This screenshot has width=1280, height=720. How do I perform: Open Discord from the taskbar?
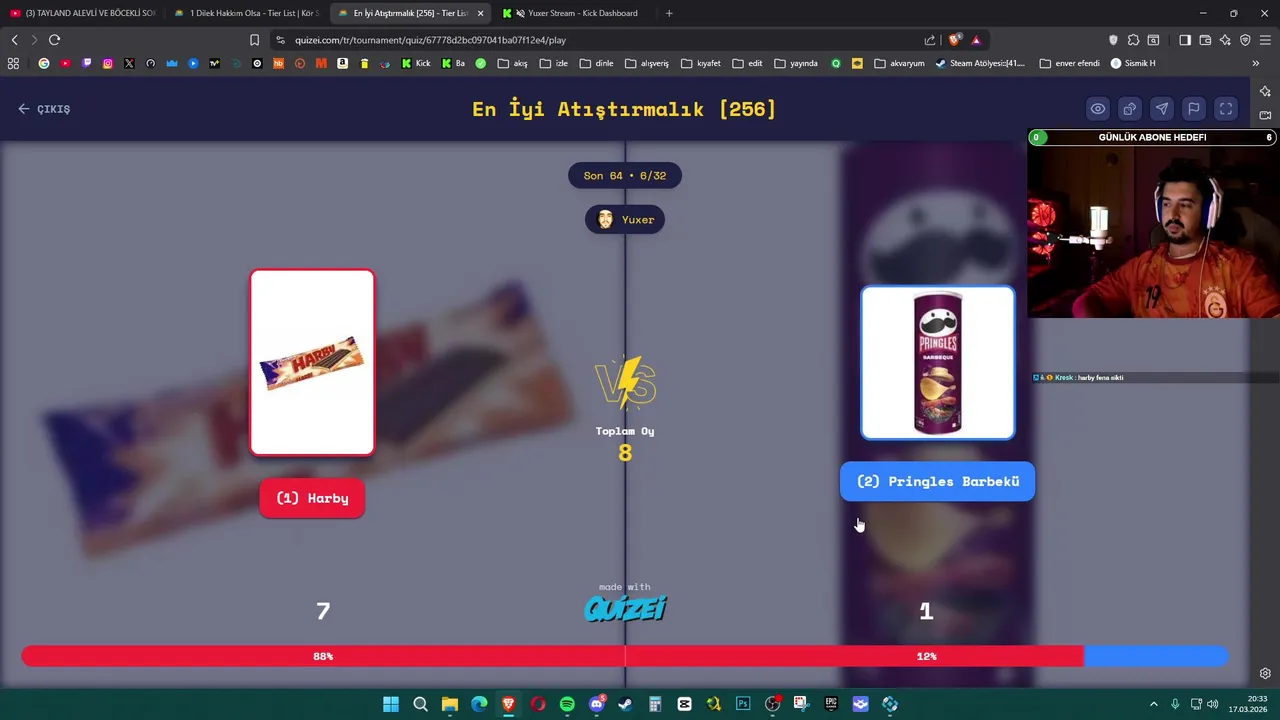[597, 704]
